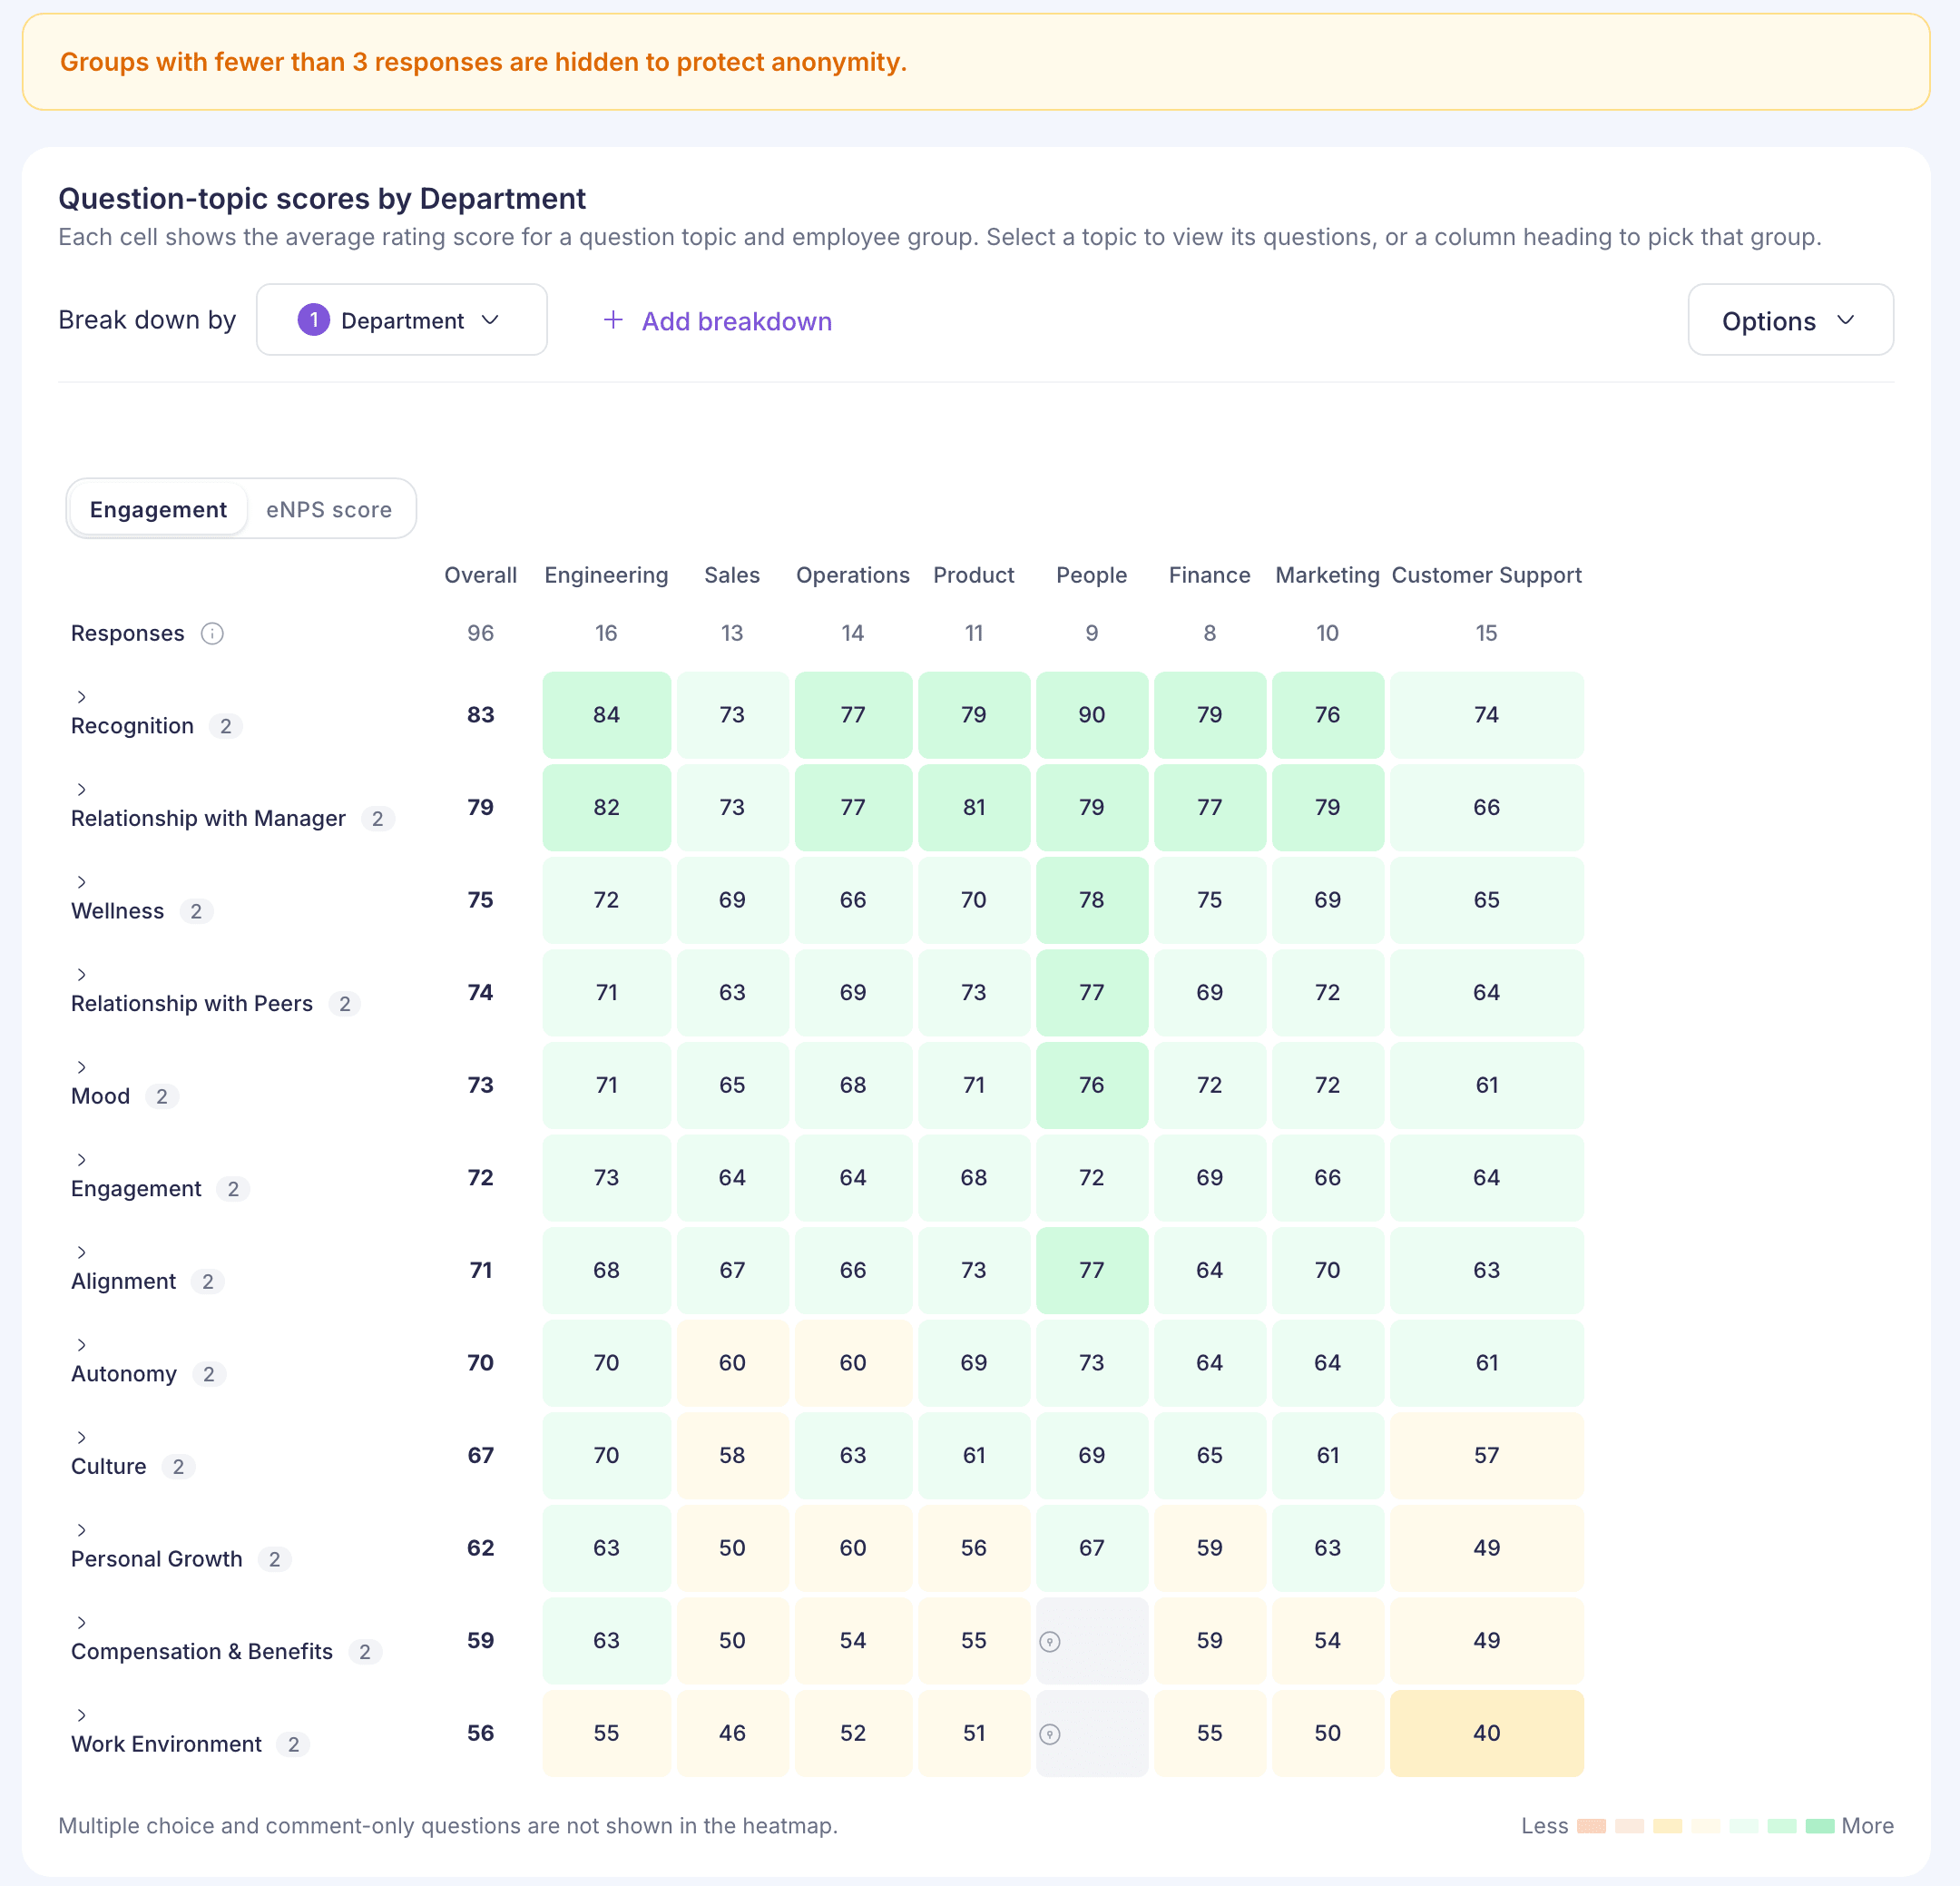Screen dimensions: 1960x1886
Task: Expand the Mood topic chevron
Action: point(82,1067)
